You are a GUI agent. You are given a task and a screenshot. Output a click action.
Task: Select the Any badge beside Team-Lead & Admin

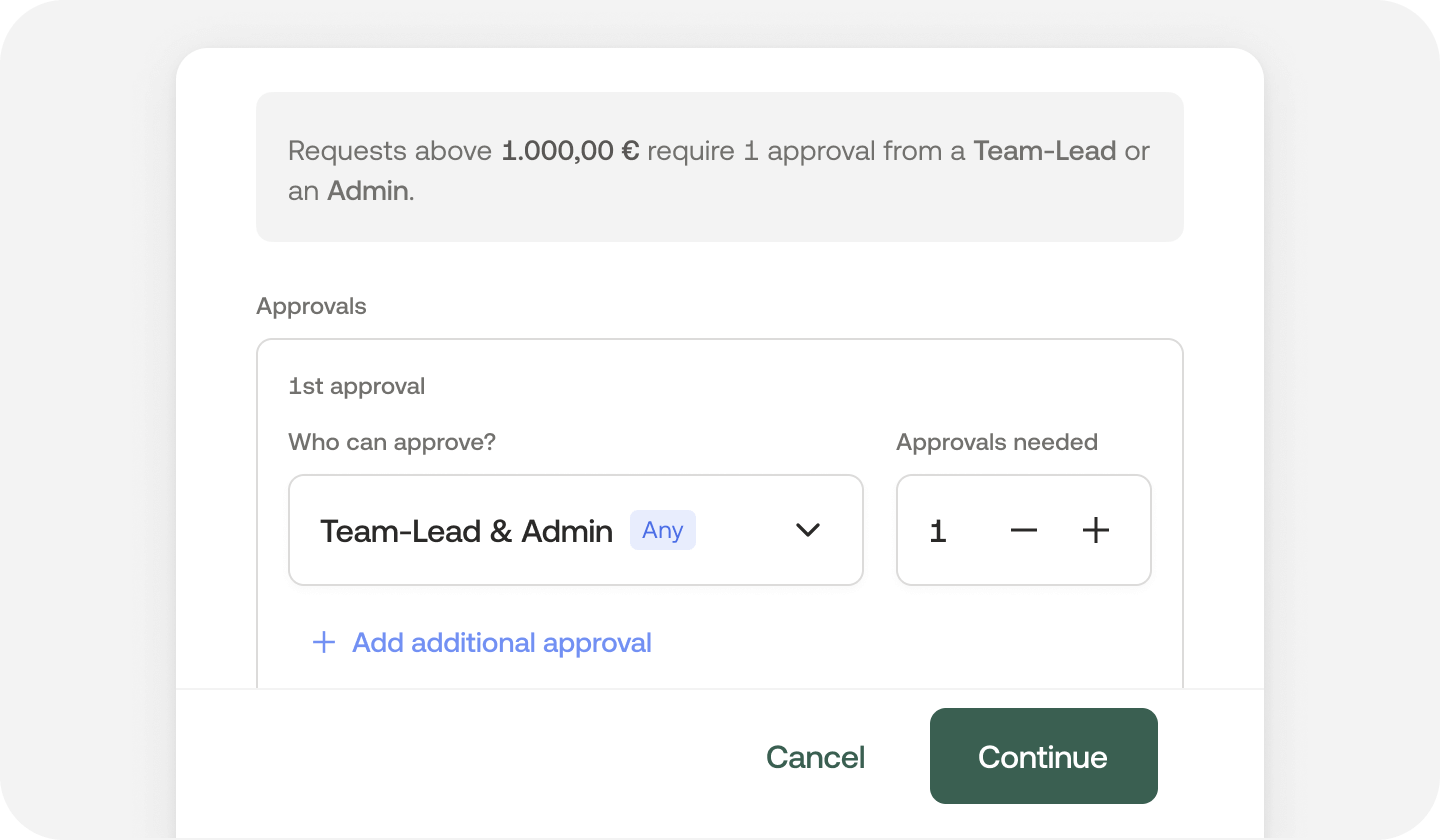(662, 530)
